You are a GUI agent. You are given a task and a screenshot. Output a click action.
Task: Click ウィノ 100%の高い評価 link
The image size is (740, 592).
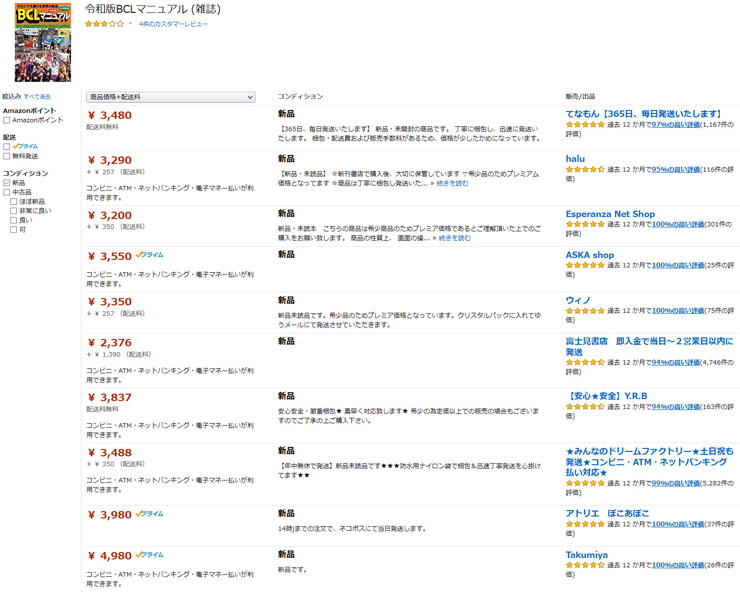(678, 311)
